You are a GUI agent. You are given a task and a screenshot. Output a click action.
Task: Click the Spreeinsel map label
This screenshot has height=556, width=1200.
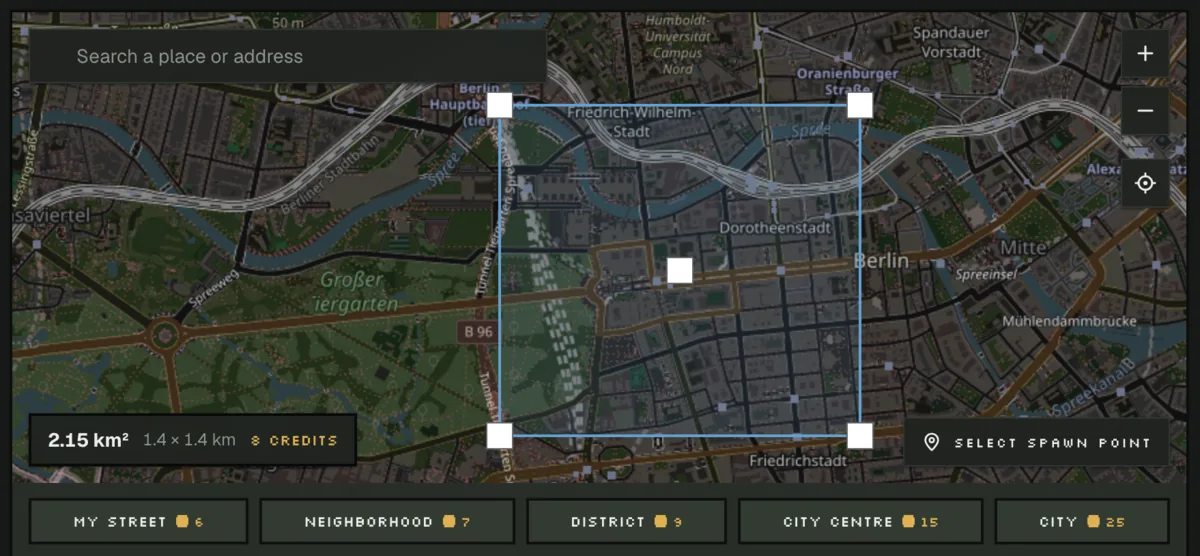coord(987,274)
